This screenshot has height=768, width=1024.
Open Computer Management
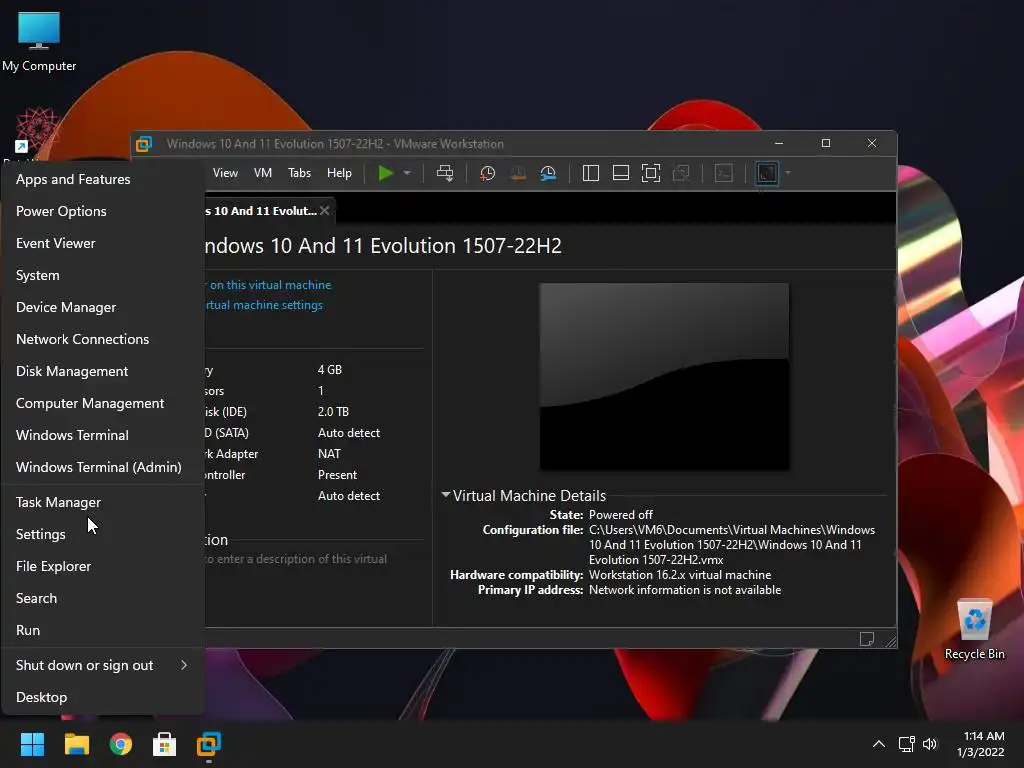(103, 403)
